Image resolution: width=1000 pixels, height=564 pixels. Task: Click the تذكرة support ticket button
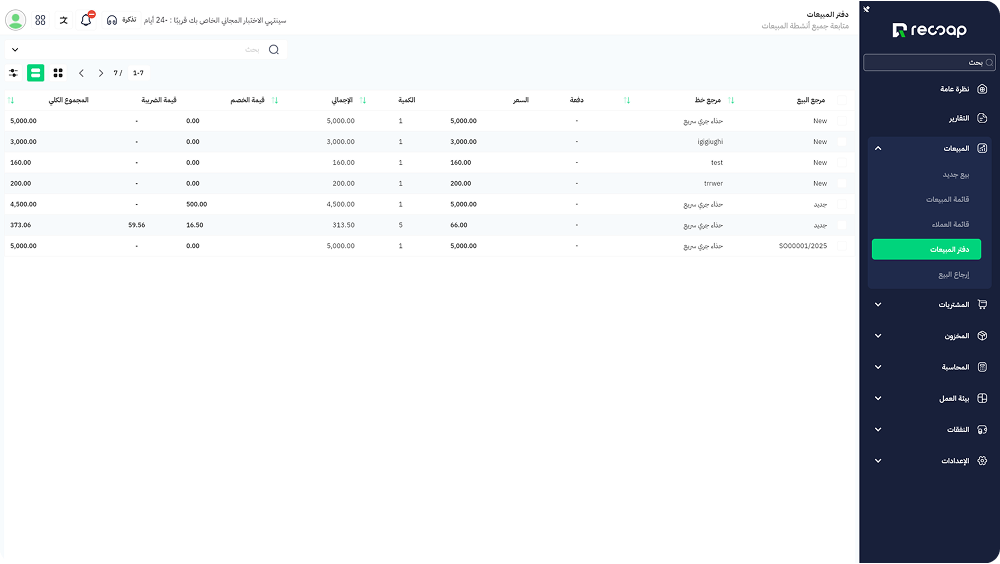pos(121,20)
